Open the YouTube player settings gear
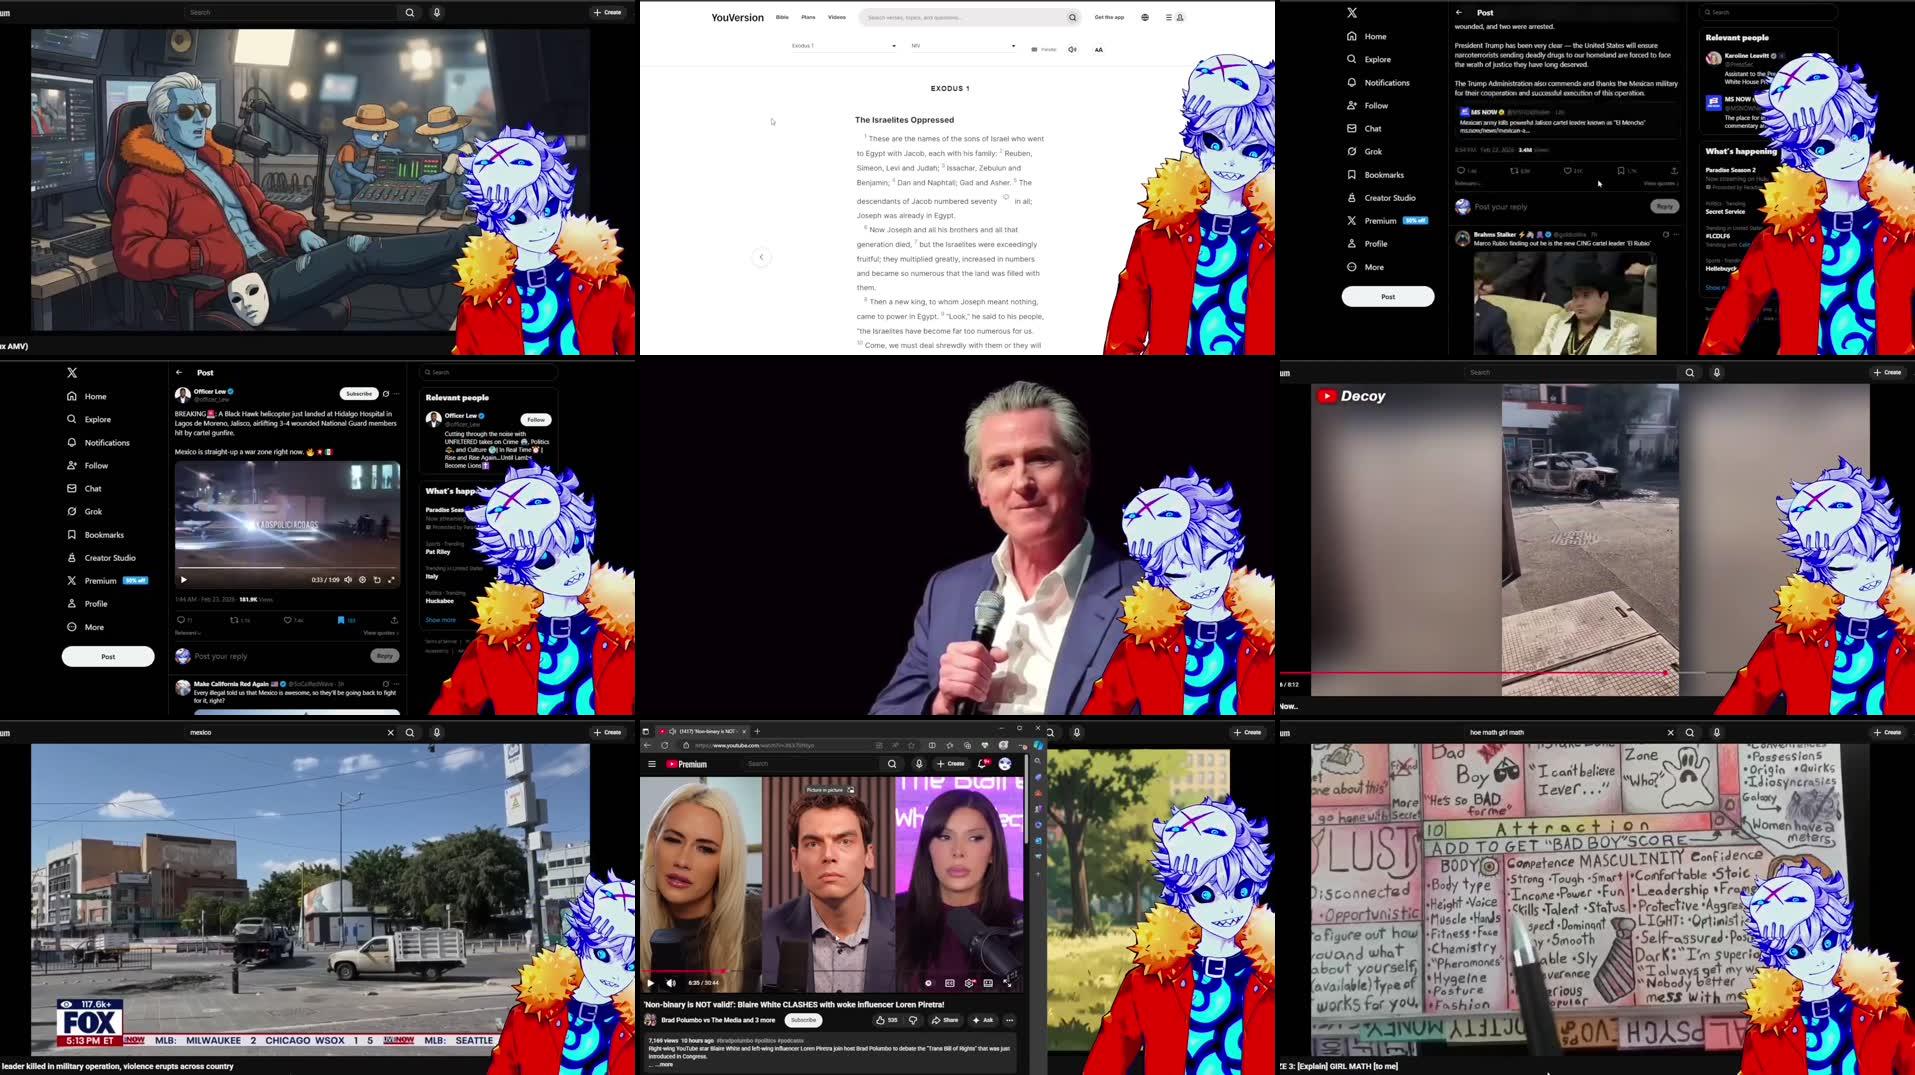This screenshot has width=1915, height=1075. (x=968, y=983)
